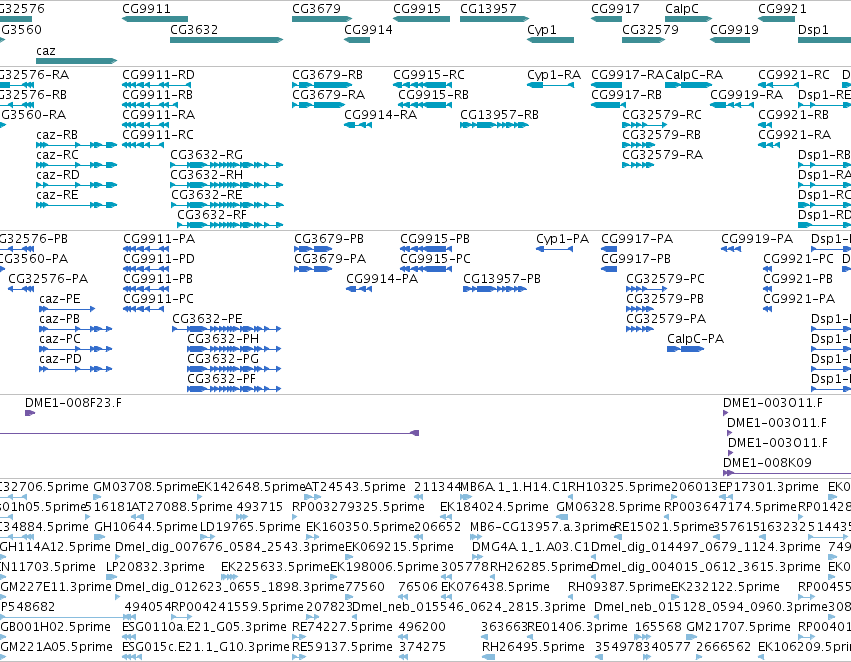
Task: Click the caz-PD protein label
Action: click(60, 359)
